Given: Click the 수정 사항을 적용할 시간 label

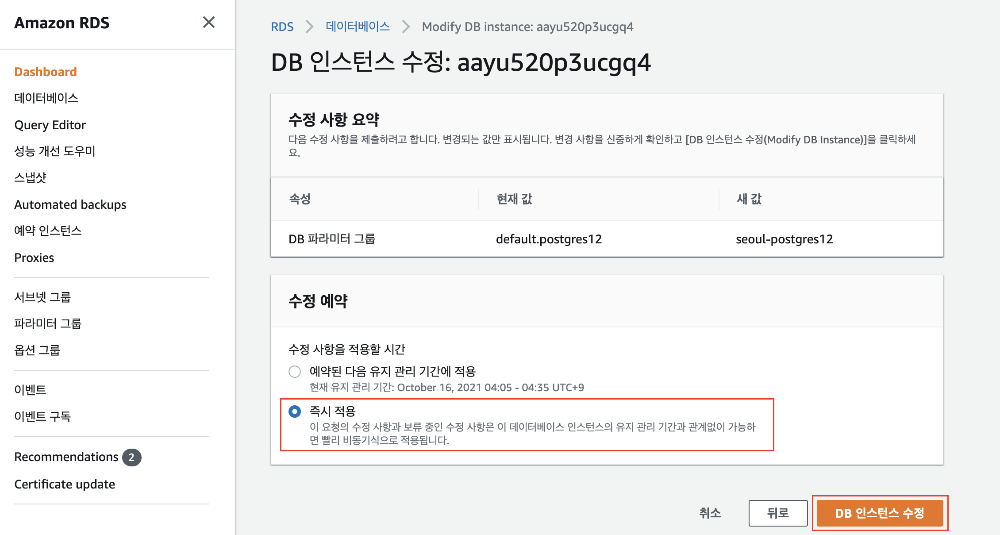Looking at the screenshot, I should point(347,349).
